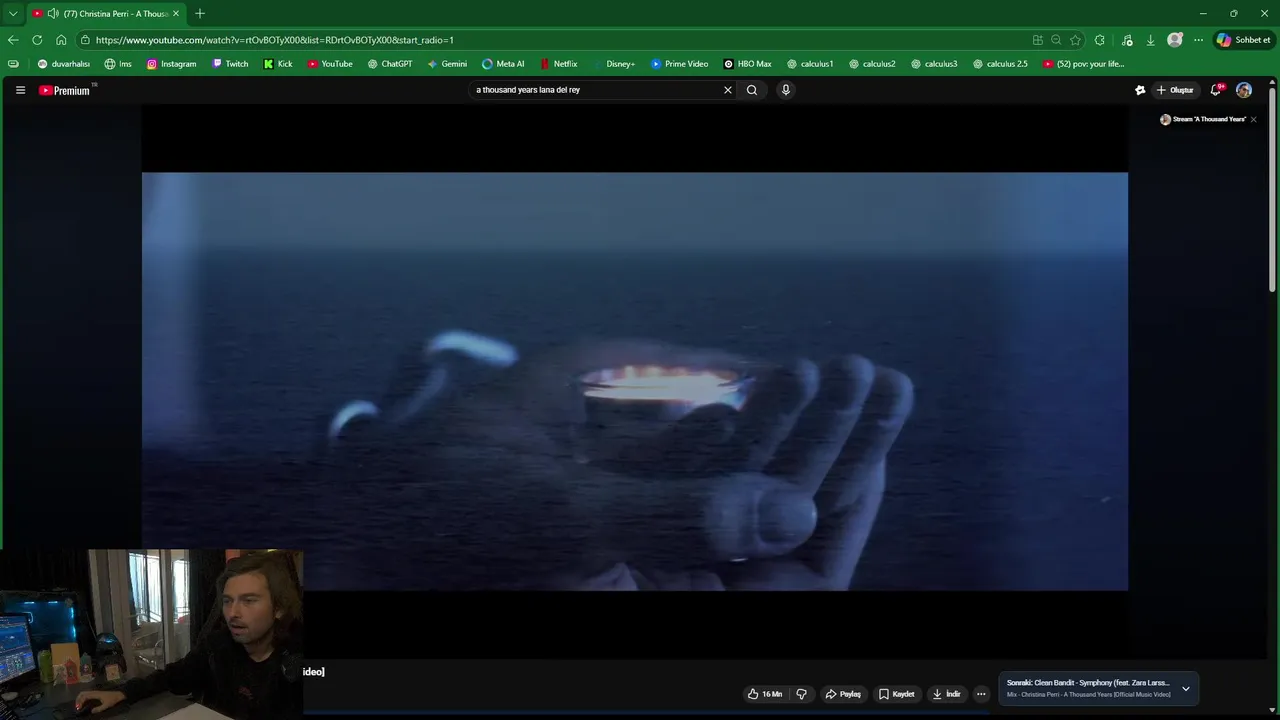Open the calculus1 bookmark
The image size is (1280, 720).
click(x=809, y=64)
